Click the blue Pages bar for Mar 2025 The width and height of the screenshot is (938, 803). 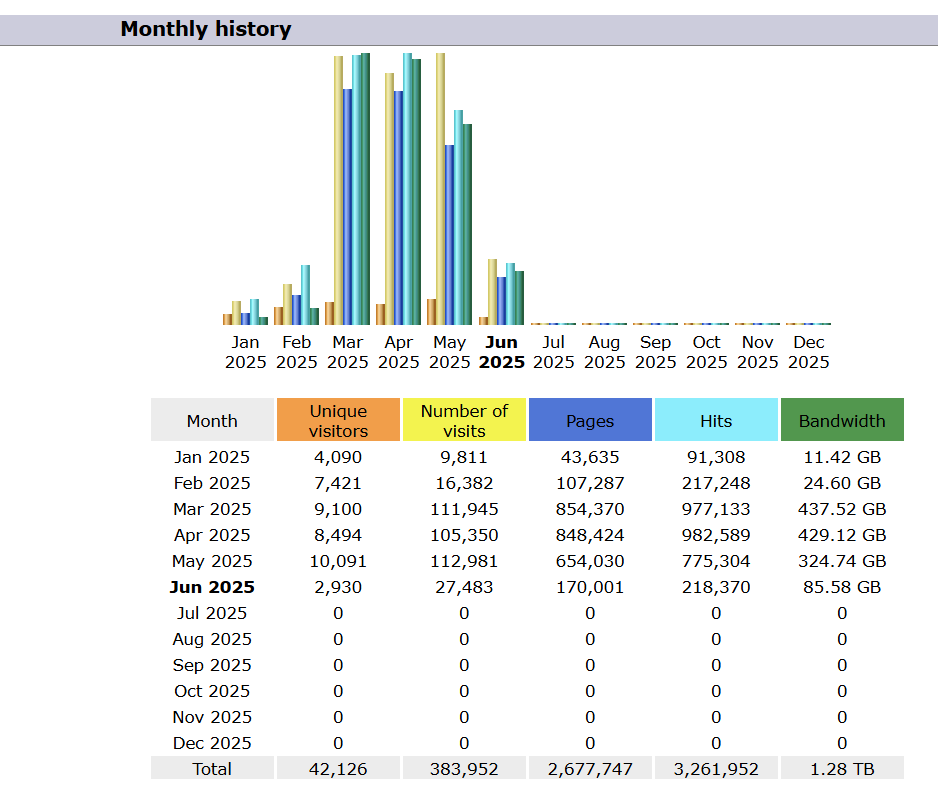tap(347, 206)
